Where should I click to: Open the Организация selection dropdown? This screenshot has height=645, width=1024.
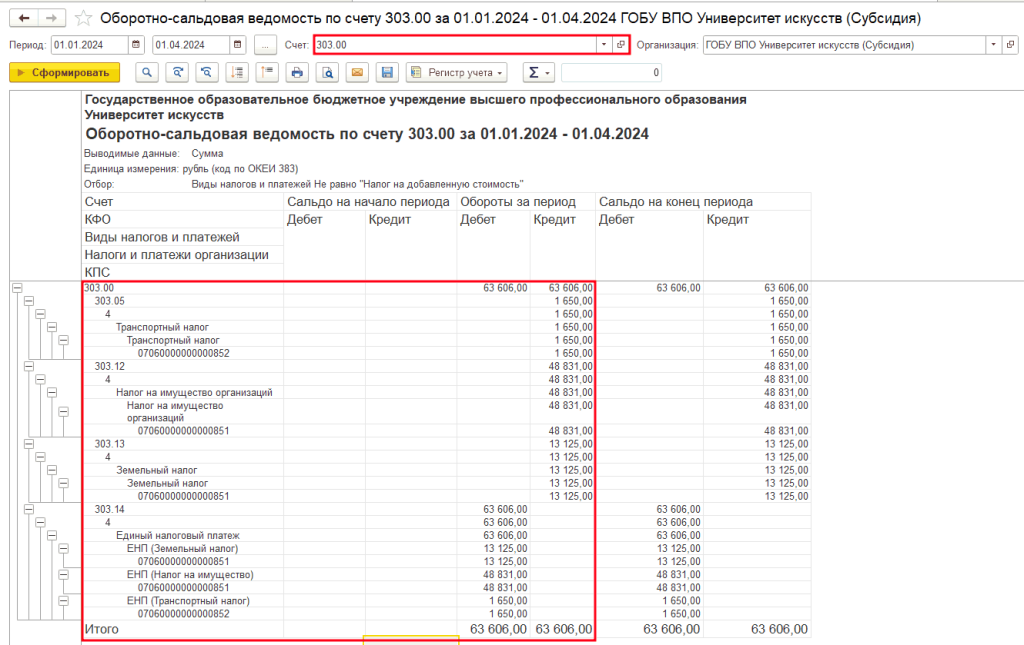pyautogui.click(x=993, y=44)
